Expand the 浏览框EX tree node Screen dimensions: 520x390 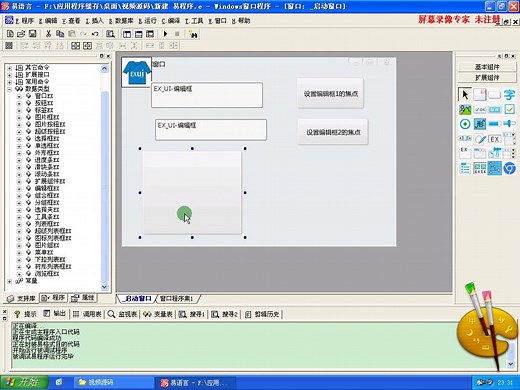[x=19, y=274]
